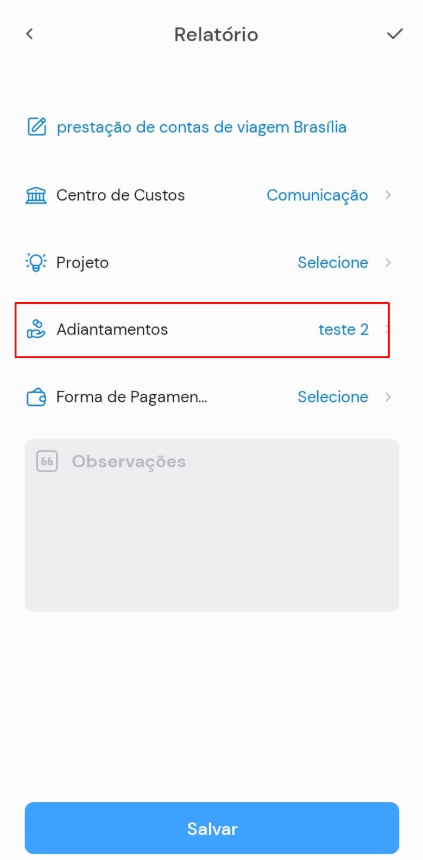This screenshot has width=423, height=860.
Task: Click the bank building Centro de Custos icon
Action: pos(36,195)
